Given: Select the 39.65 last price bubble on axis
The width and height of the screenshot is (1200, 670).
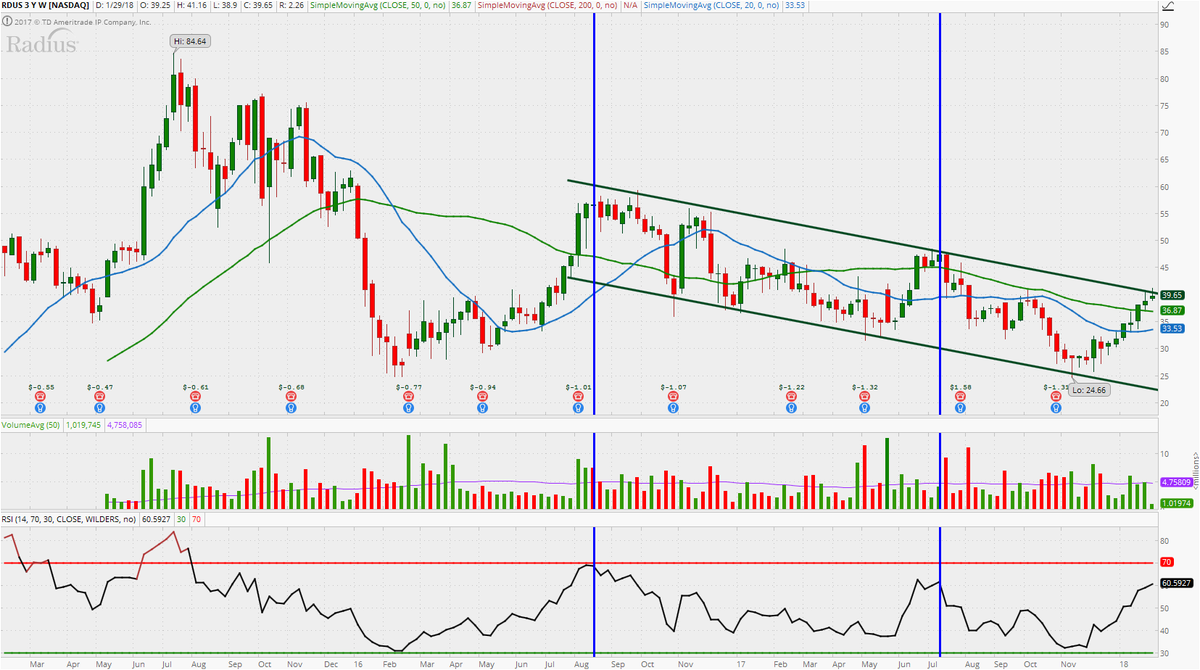Looking at the screenshot, I should tap(1174, 294).
